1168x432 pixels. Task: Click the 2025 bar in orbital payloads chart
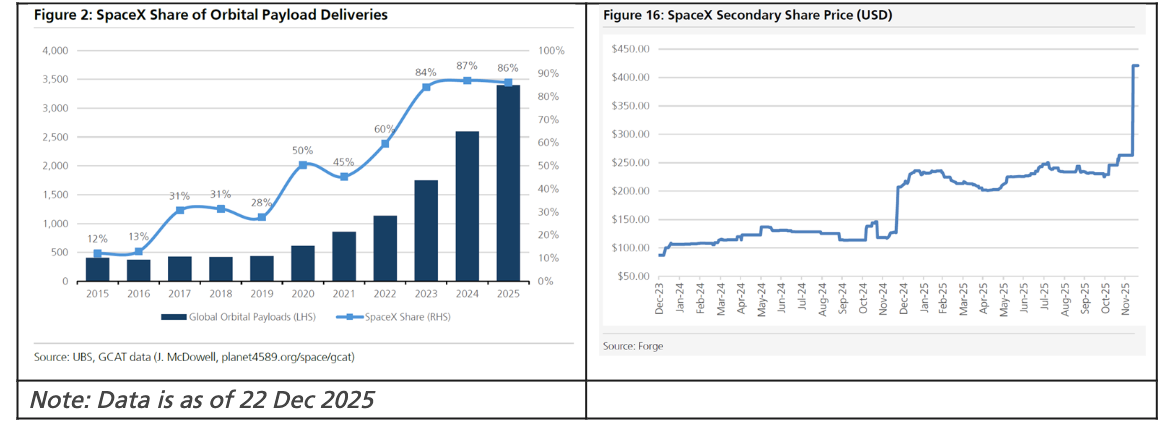tap(508, 185)
